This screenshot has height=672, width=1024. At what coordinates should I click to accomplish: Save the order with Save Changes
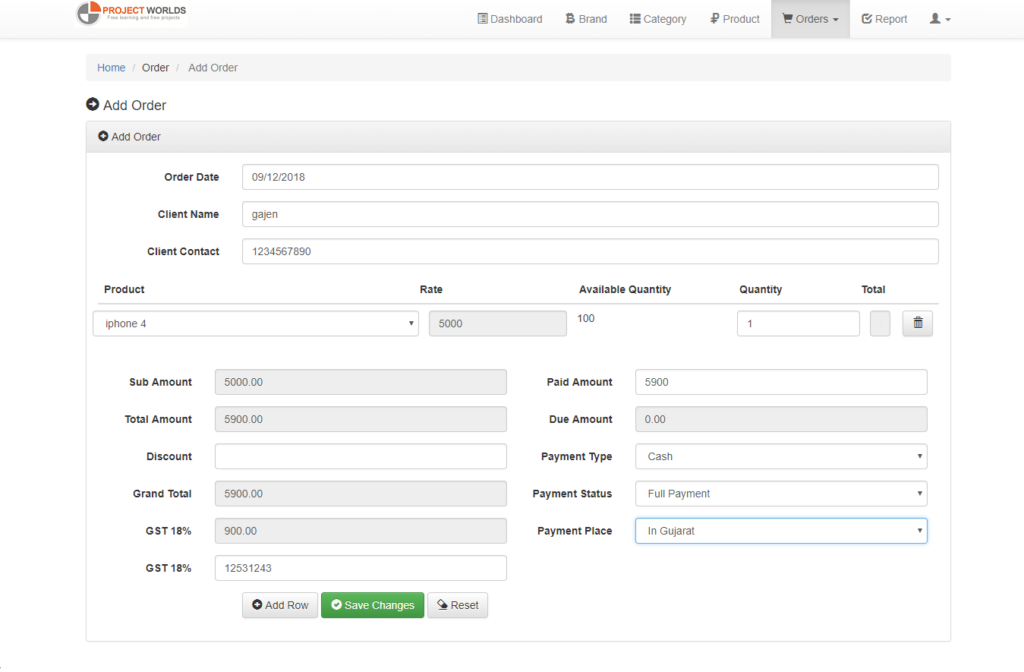click(372, 605)
